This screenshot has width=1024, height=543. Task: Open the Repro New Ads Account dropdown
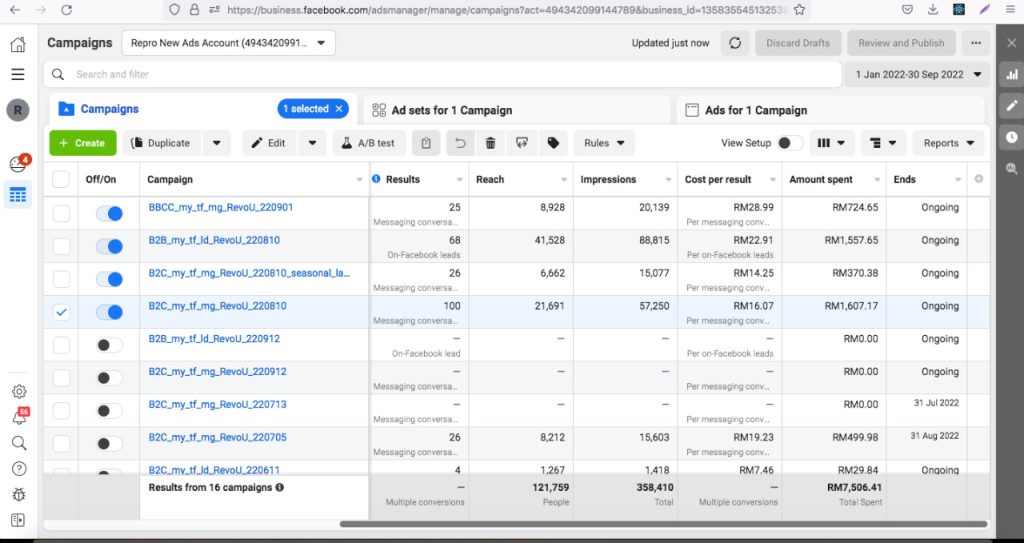pos(229,43)
